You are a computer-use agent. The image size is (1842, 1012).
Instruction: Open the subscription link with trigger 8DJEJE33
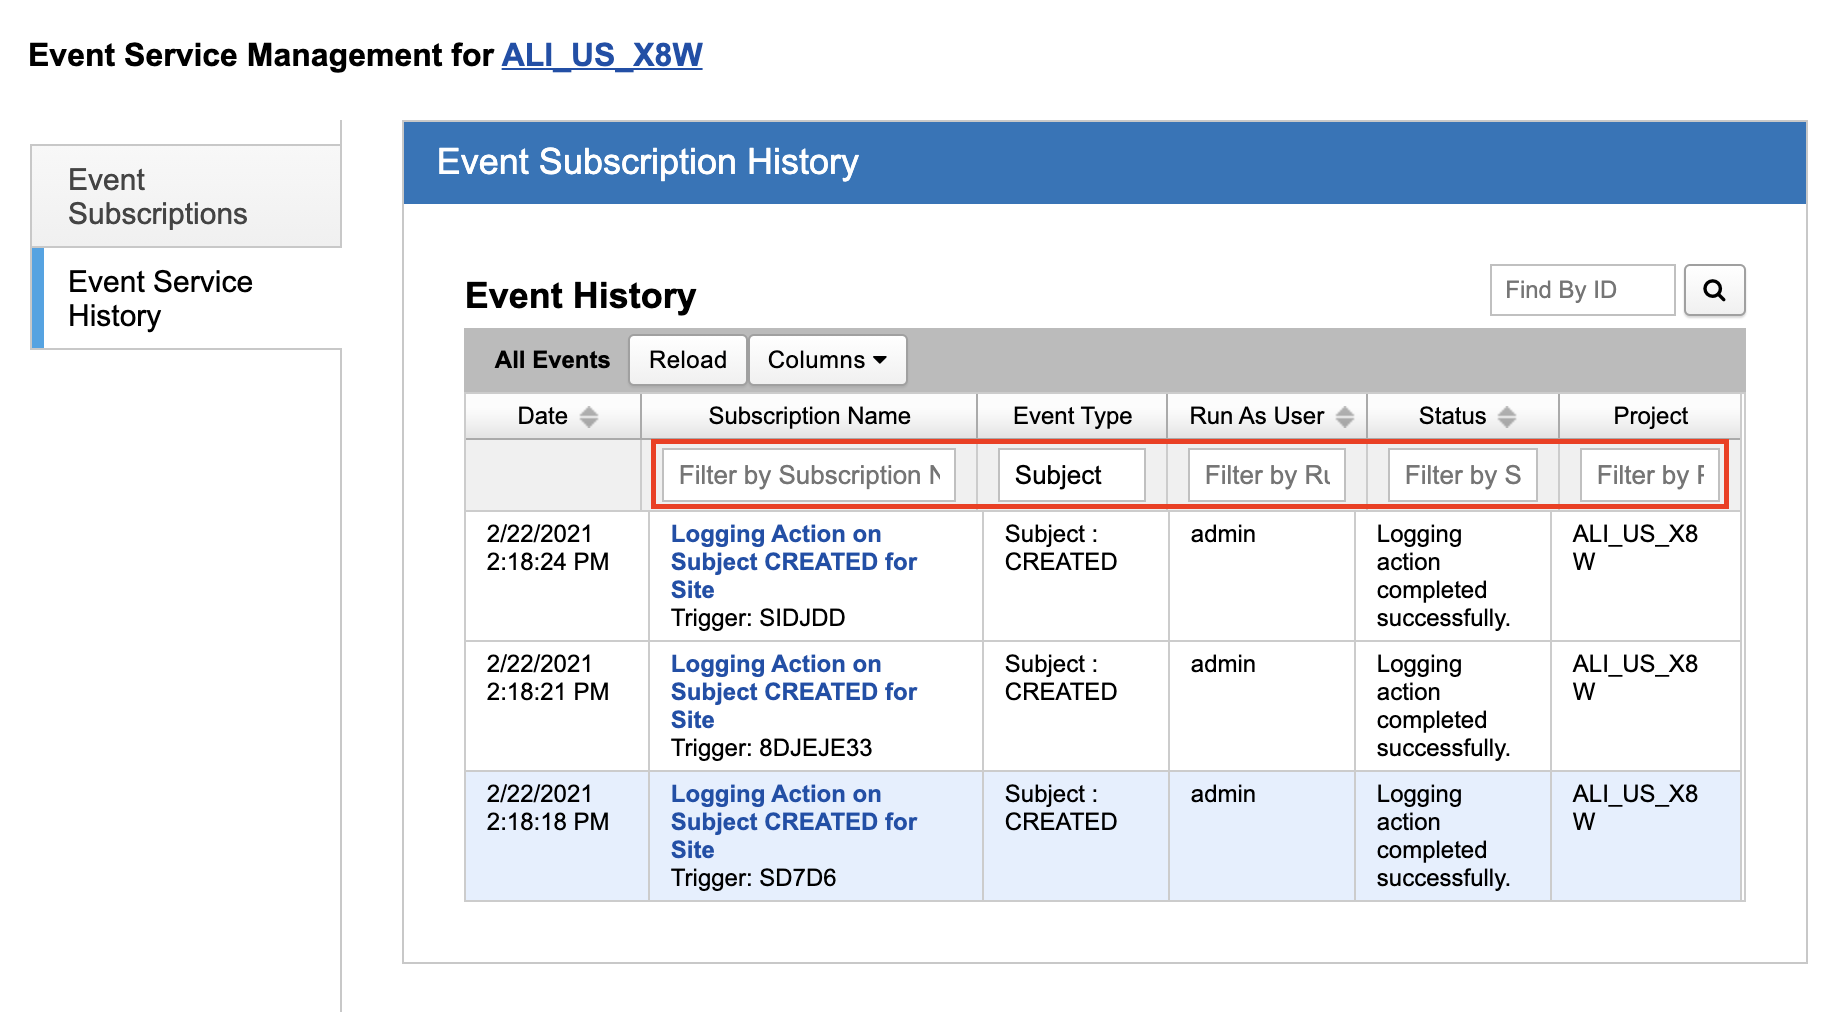point(793,692)
